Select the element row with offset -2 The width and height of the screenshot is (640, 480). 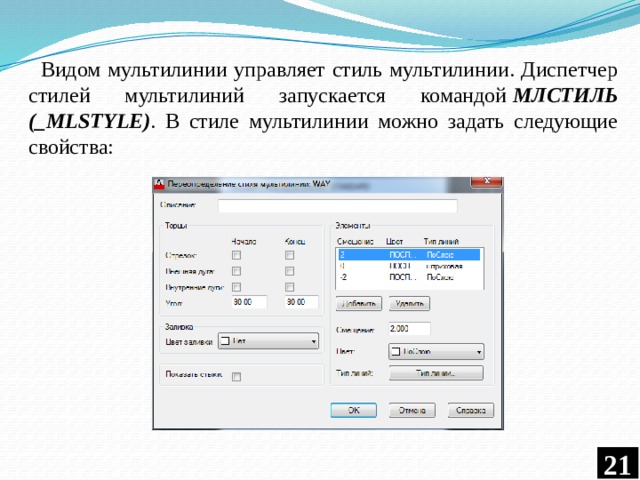(409, 277)
